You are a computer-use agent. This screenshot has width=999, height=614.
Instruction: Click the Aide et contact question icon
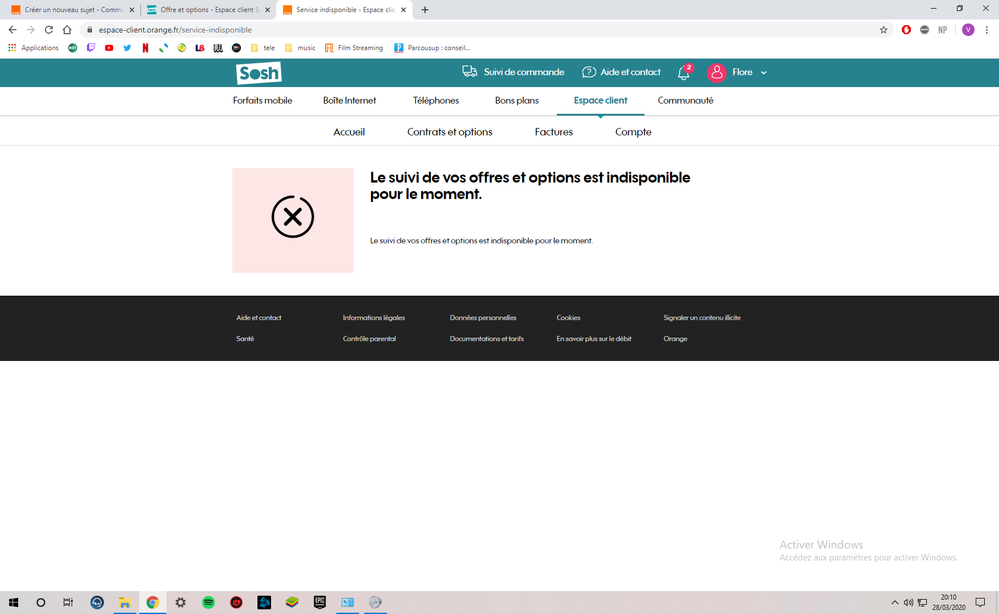589,73
